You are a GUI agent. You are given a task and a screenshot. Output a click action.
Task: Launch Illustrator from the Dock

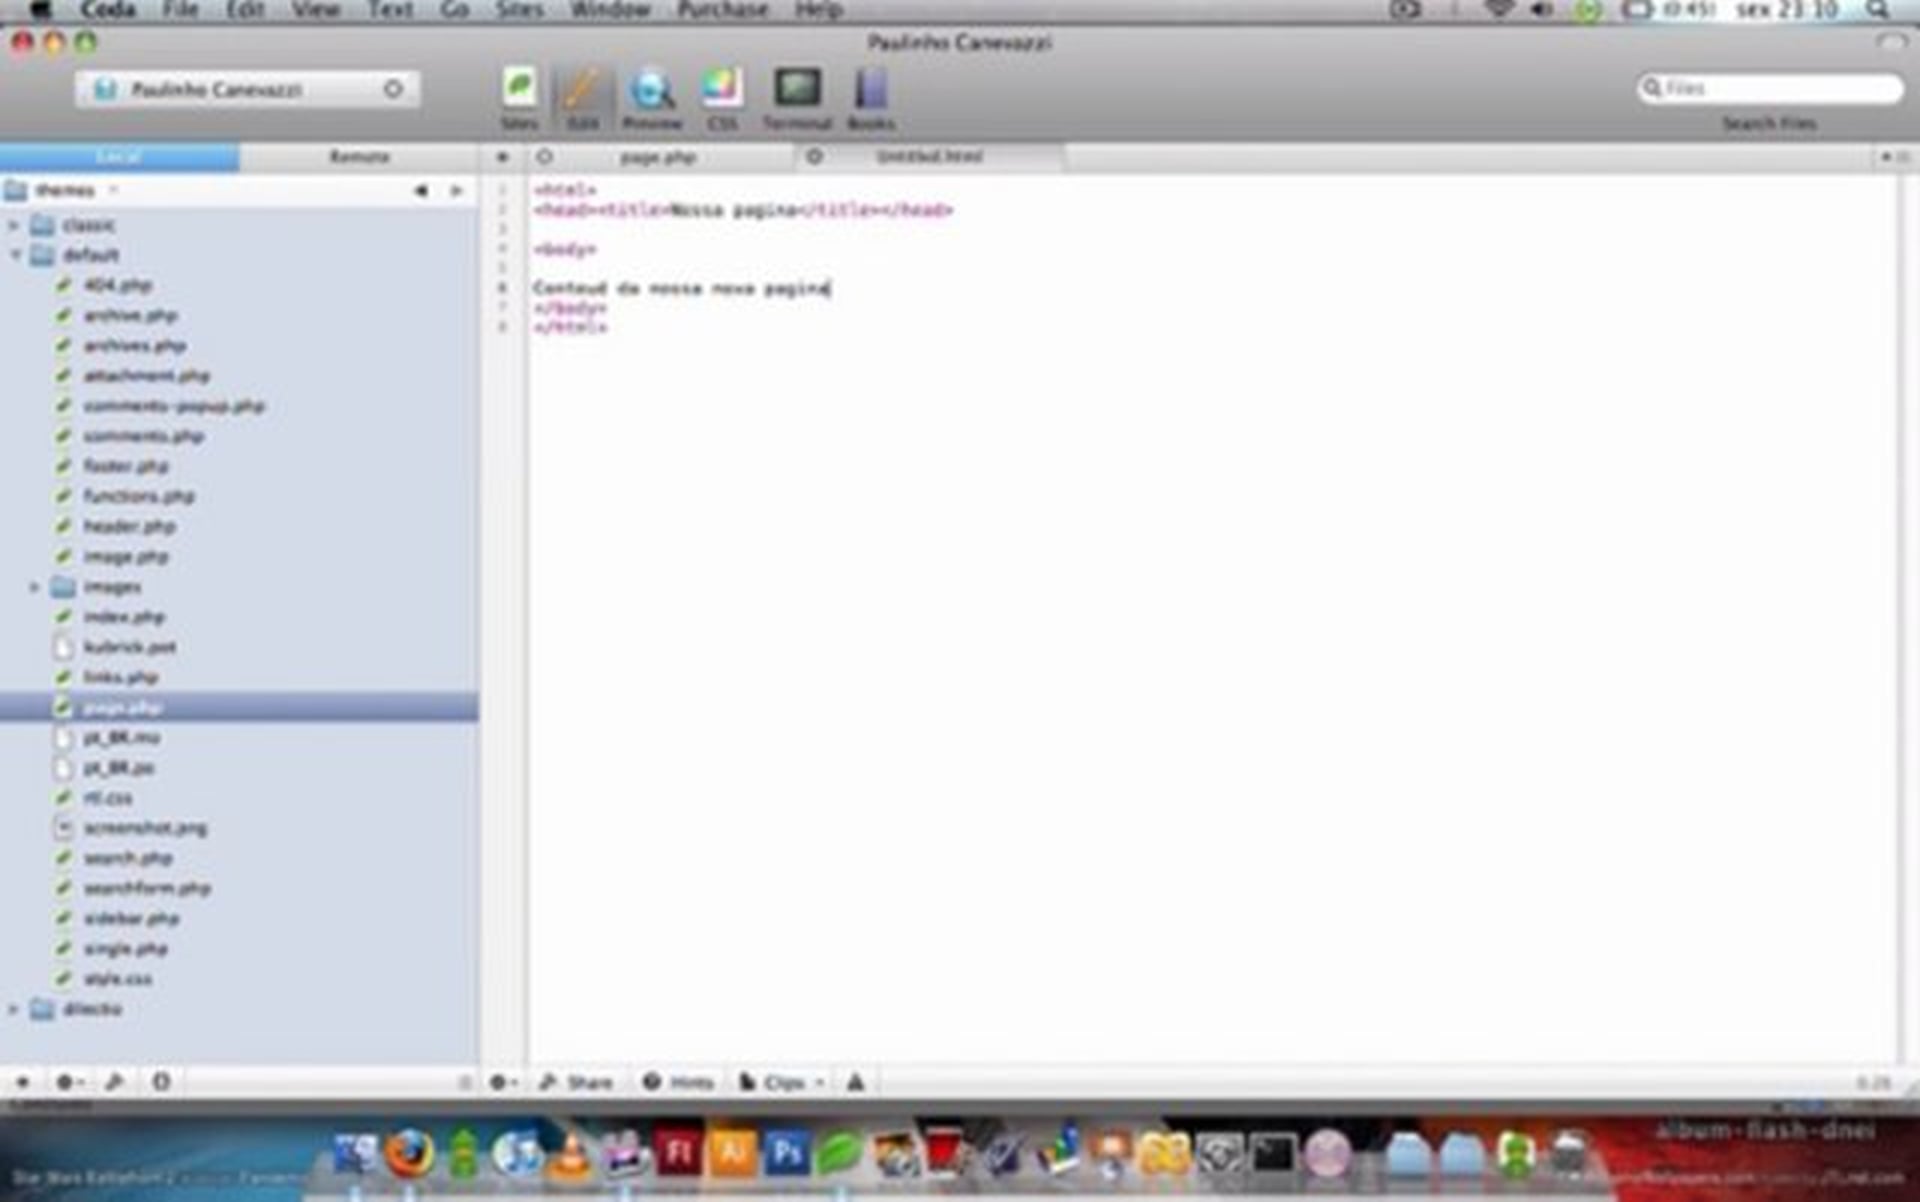733,1152
